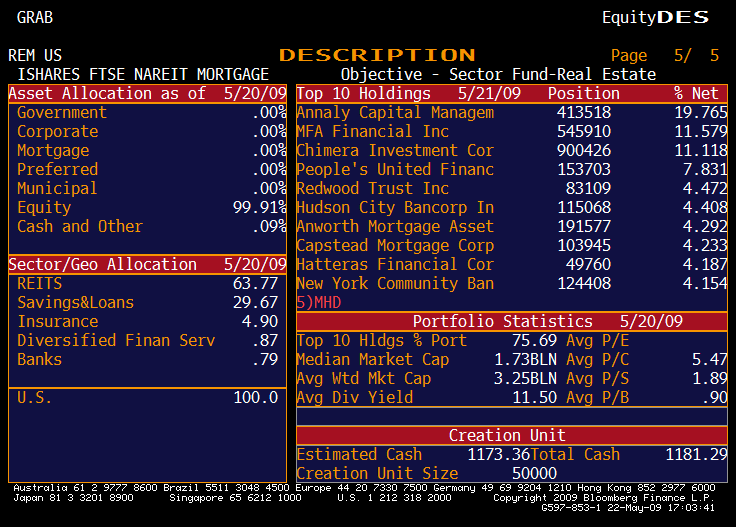Click the Page 5/5 indicator
This screenshot has height=527, width=736.
665,55
